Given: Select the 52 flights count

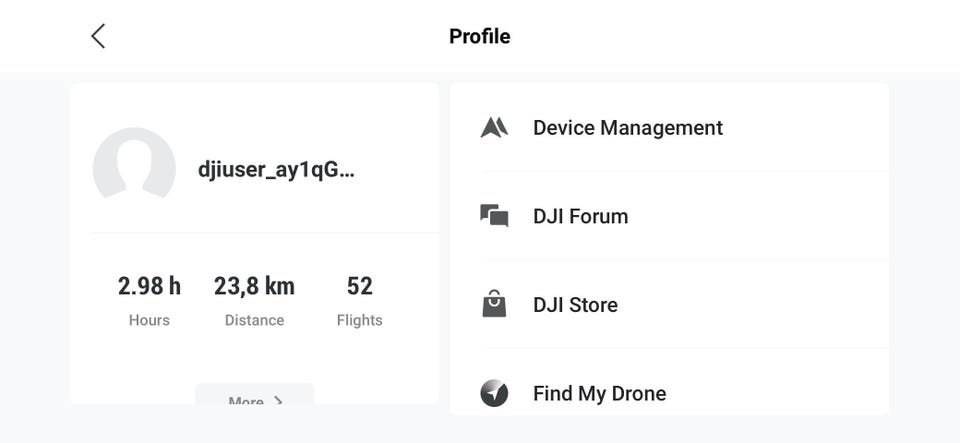Looking at the screenshot, I should click(x=359, y=286).
